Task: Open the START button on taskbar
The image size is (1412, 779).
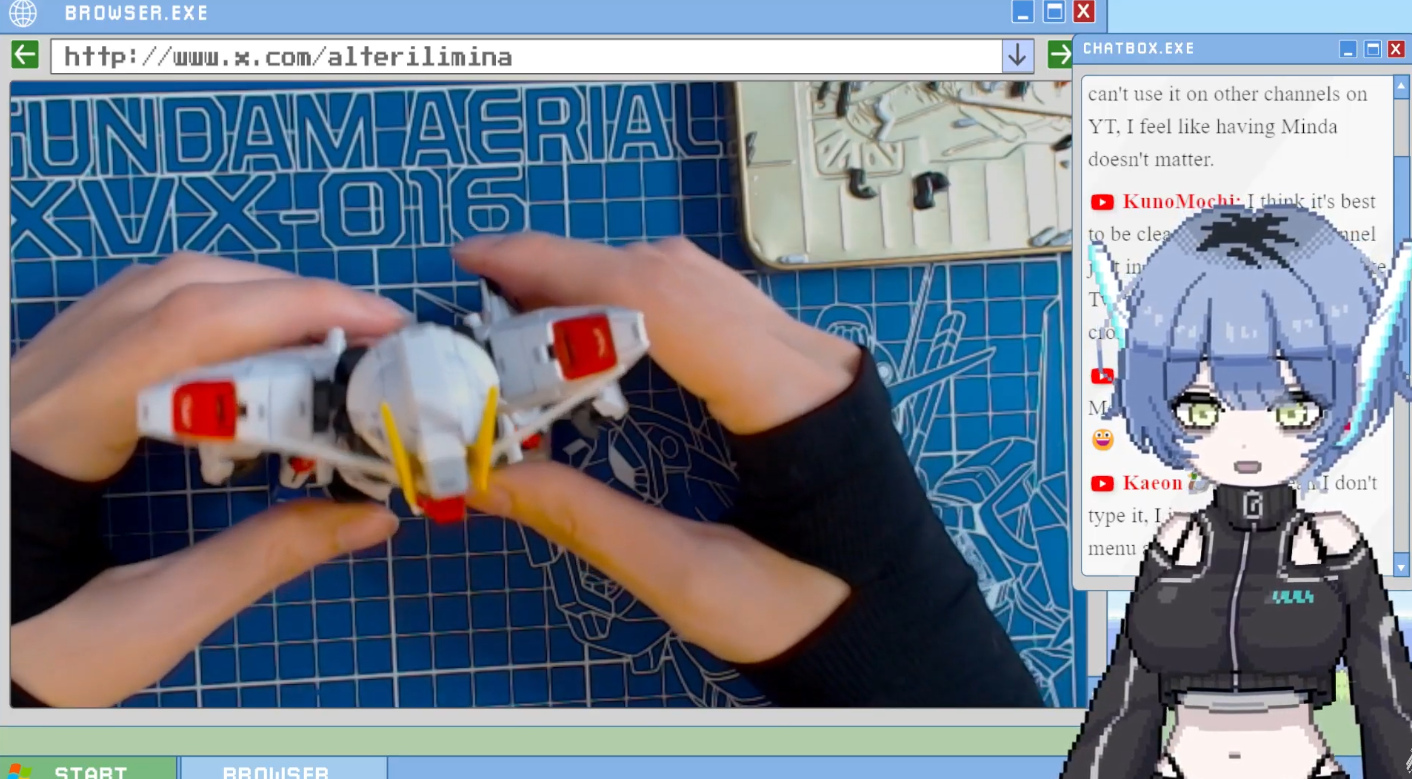Action: point(88,768)
